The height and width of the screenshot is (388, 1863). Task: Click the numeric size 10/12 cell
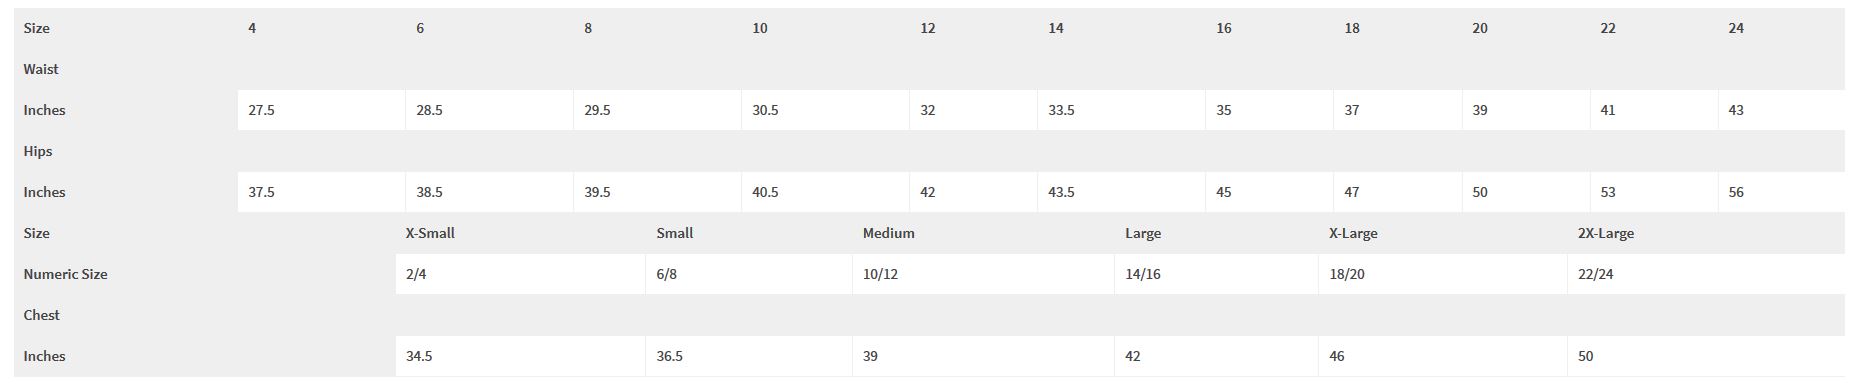point(983,274)
